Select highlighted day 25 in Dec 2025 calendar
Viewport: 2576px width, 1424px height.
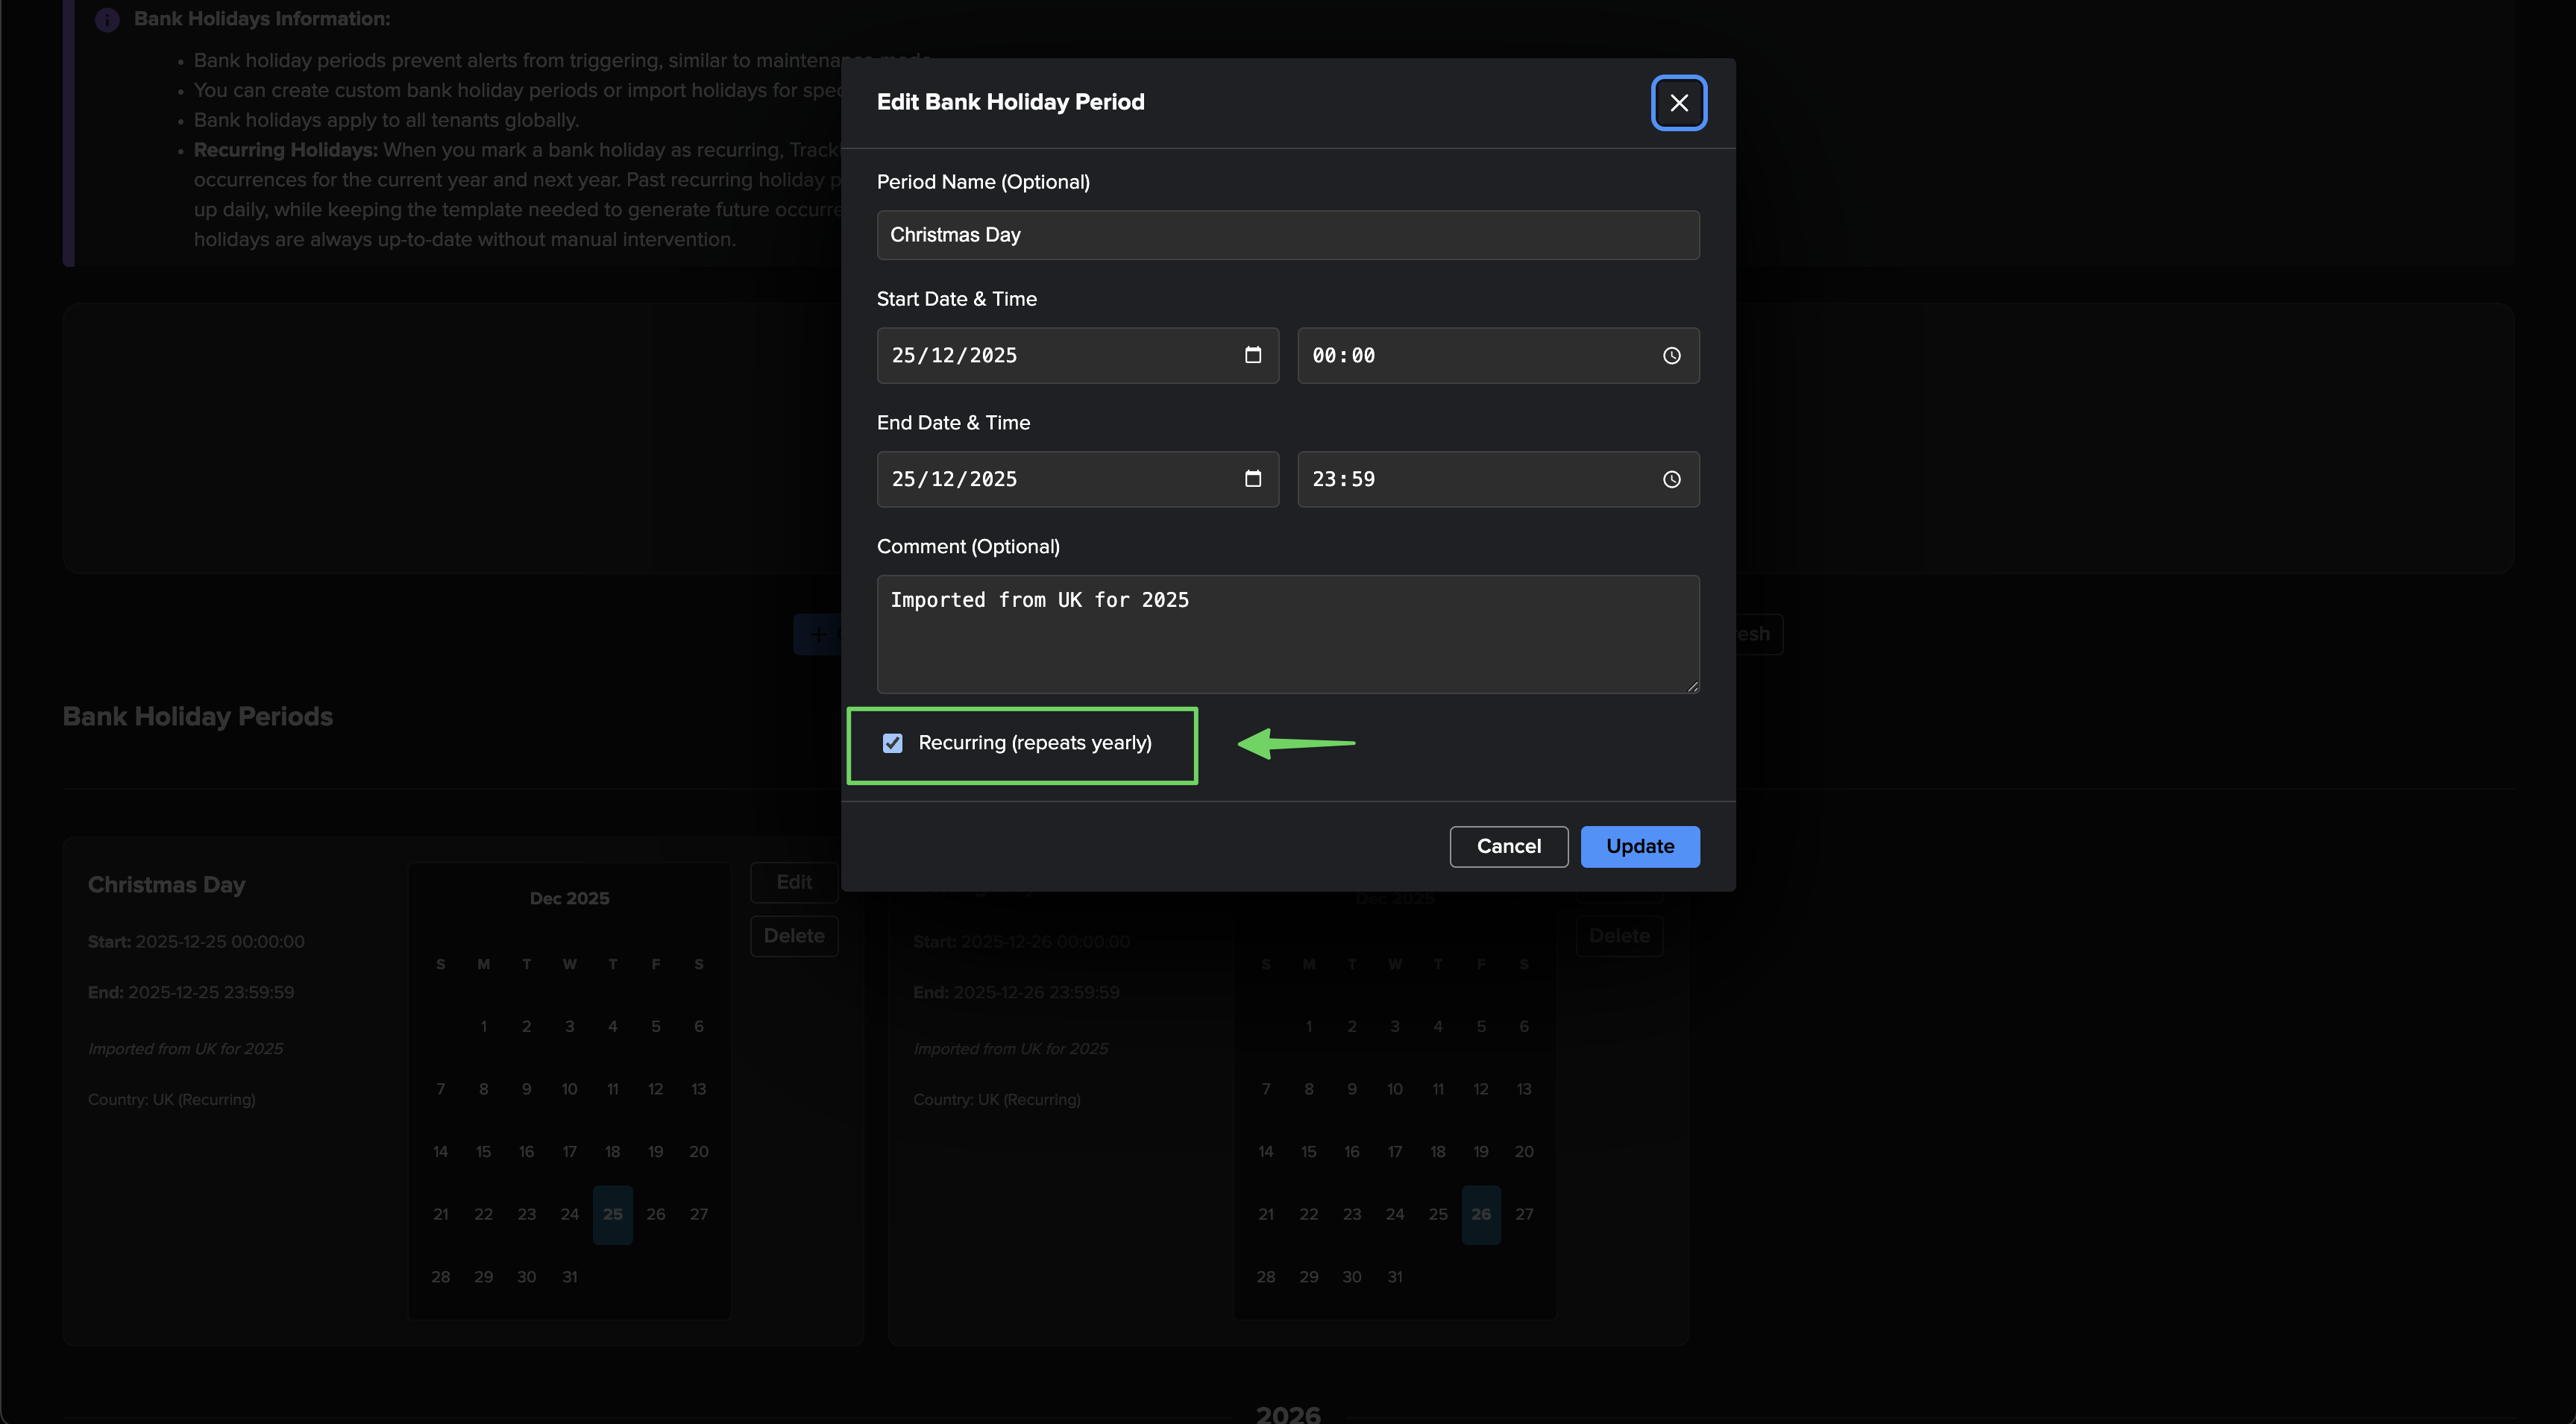(x=612, y=1214)
